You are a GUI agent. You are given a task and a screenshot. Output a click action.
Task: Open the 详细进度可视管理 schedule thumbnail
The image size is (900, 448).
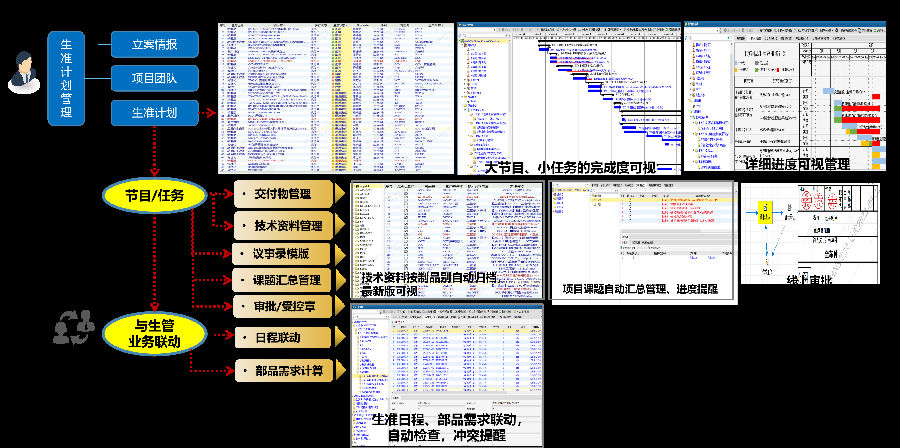click(784, 95)
